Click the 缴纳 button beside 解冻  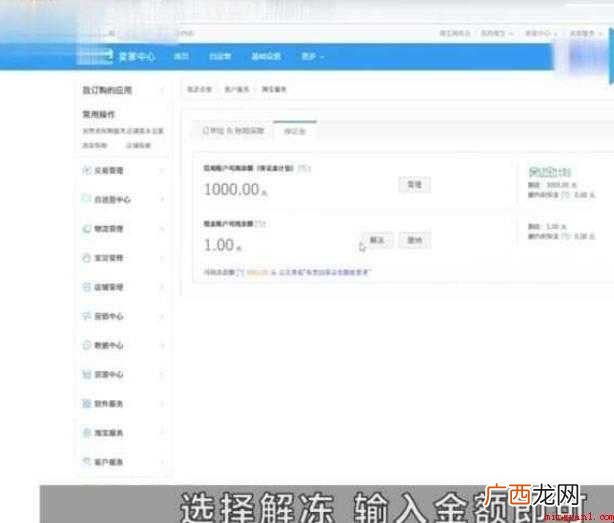(415, 240)
